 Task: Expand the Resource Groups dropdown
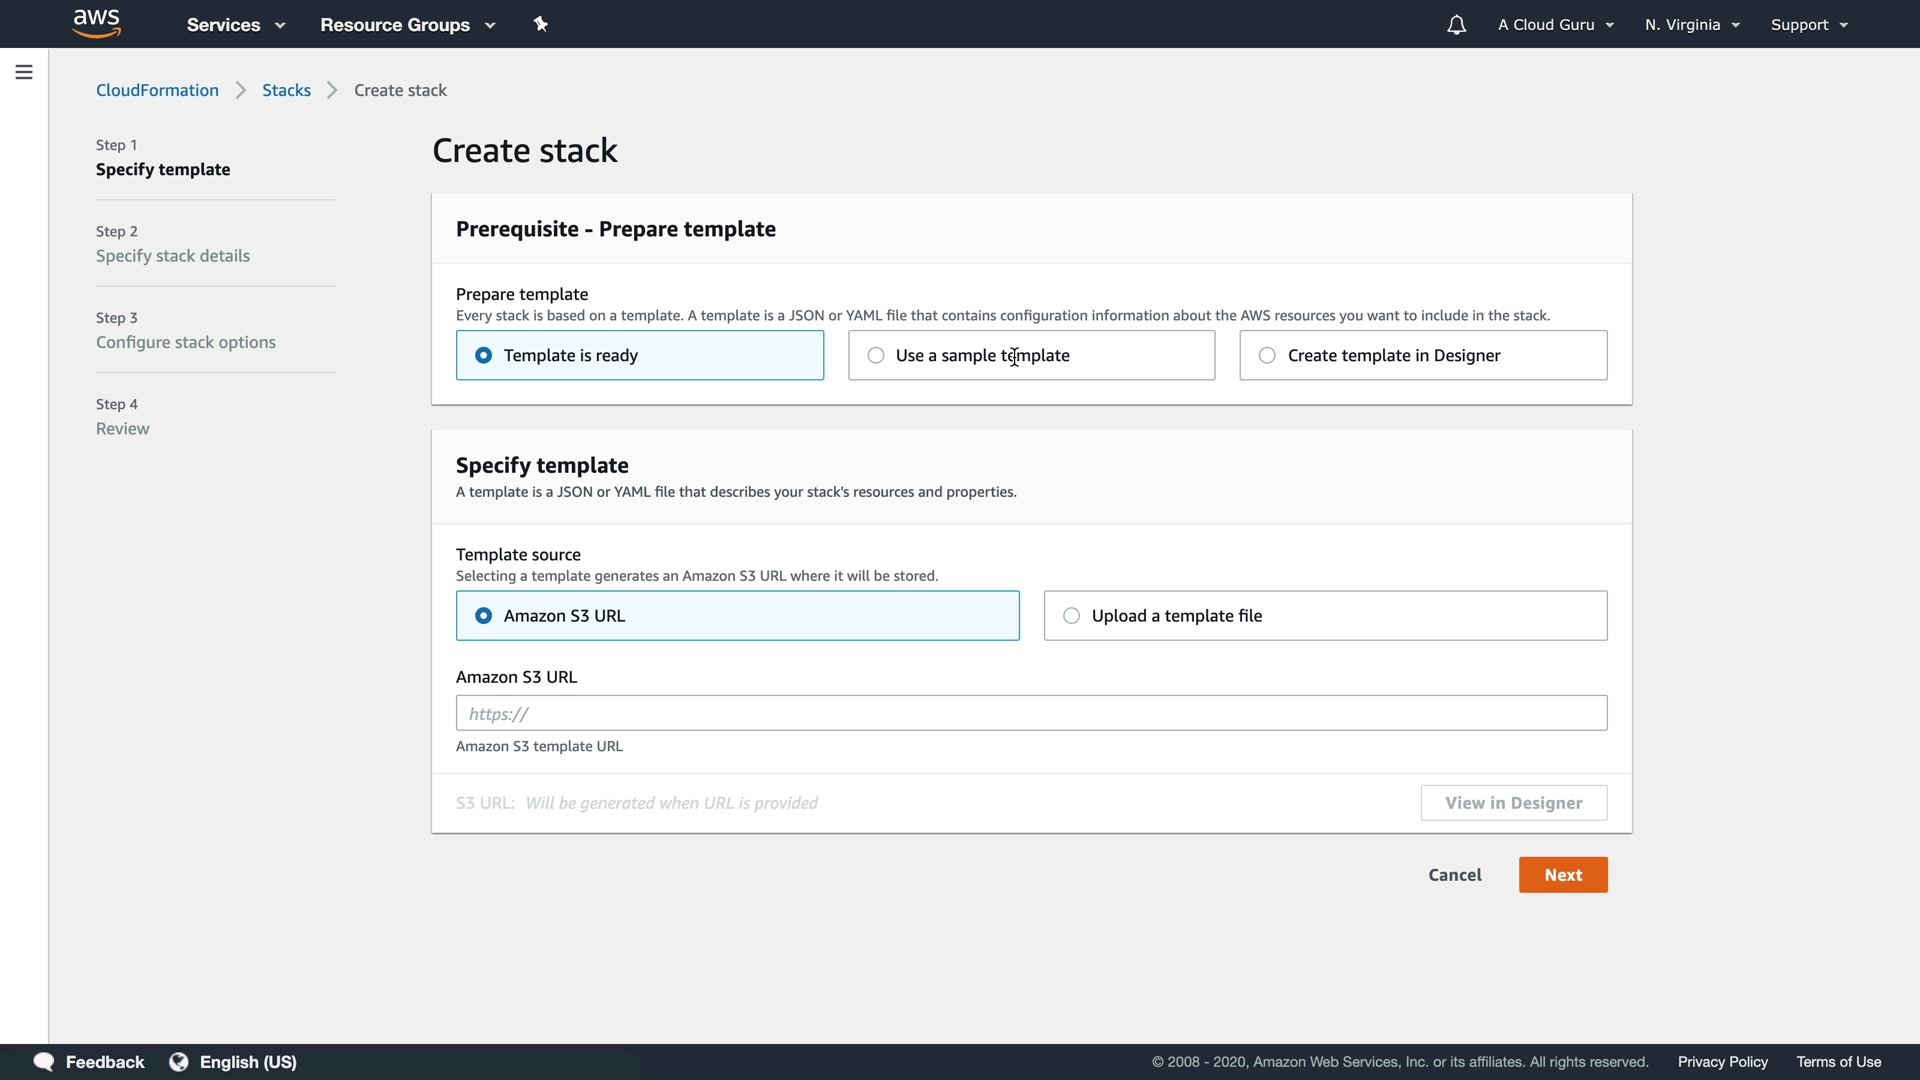407,25
